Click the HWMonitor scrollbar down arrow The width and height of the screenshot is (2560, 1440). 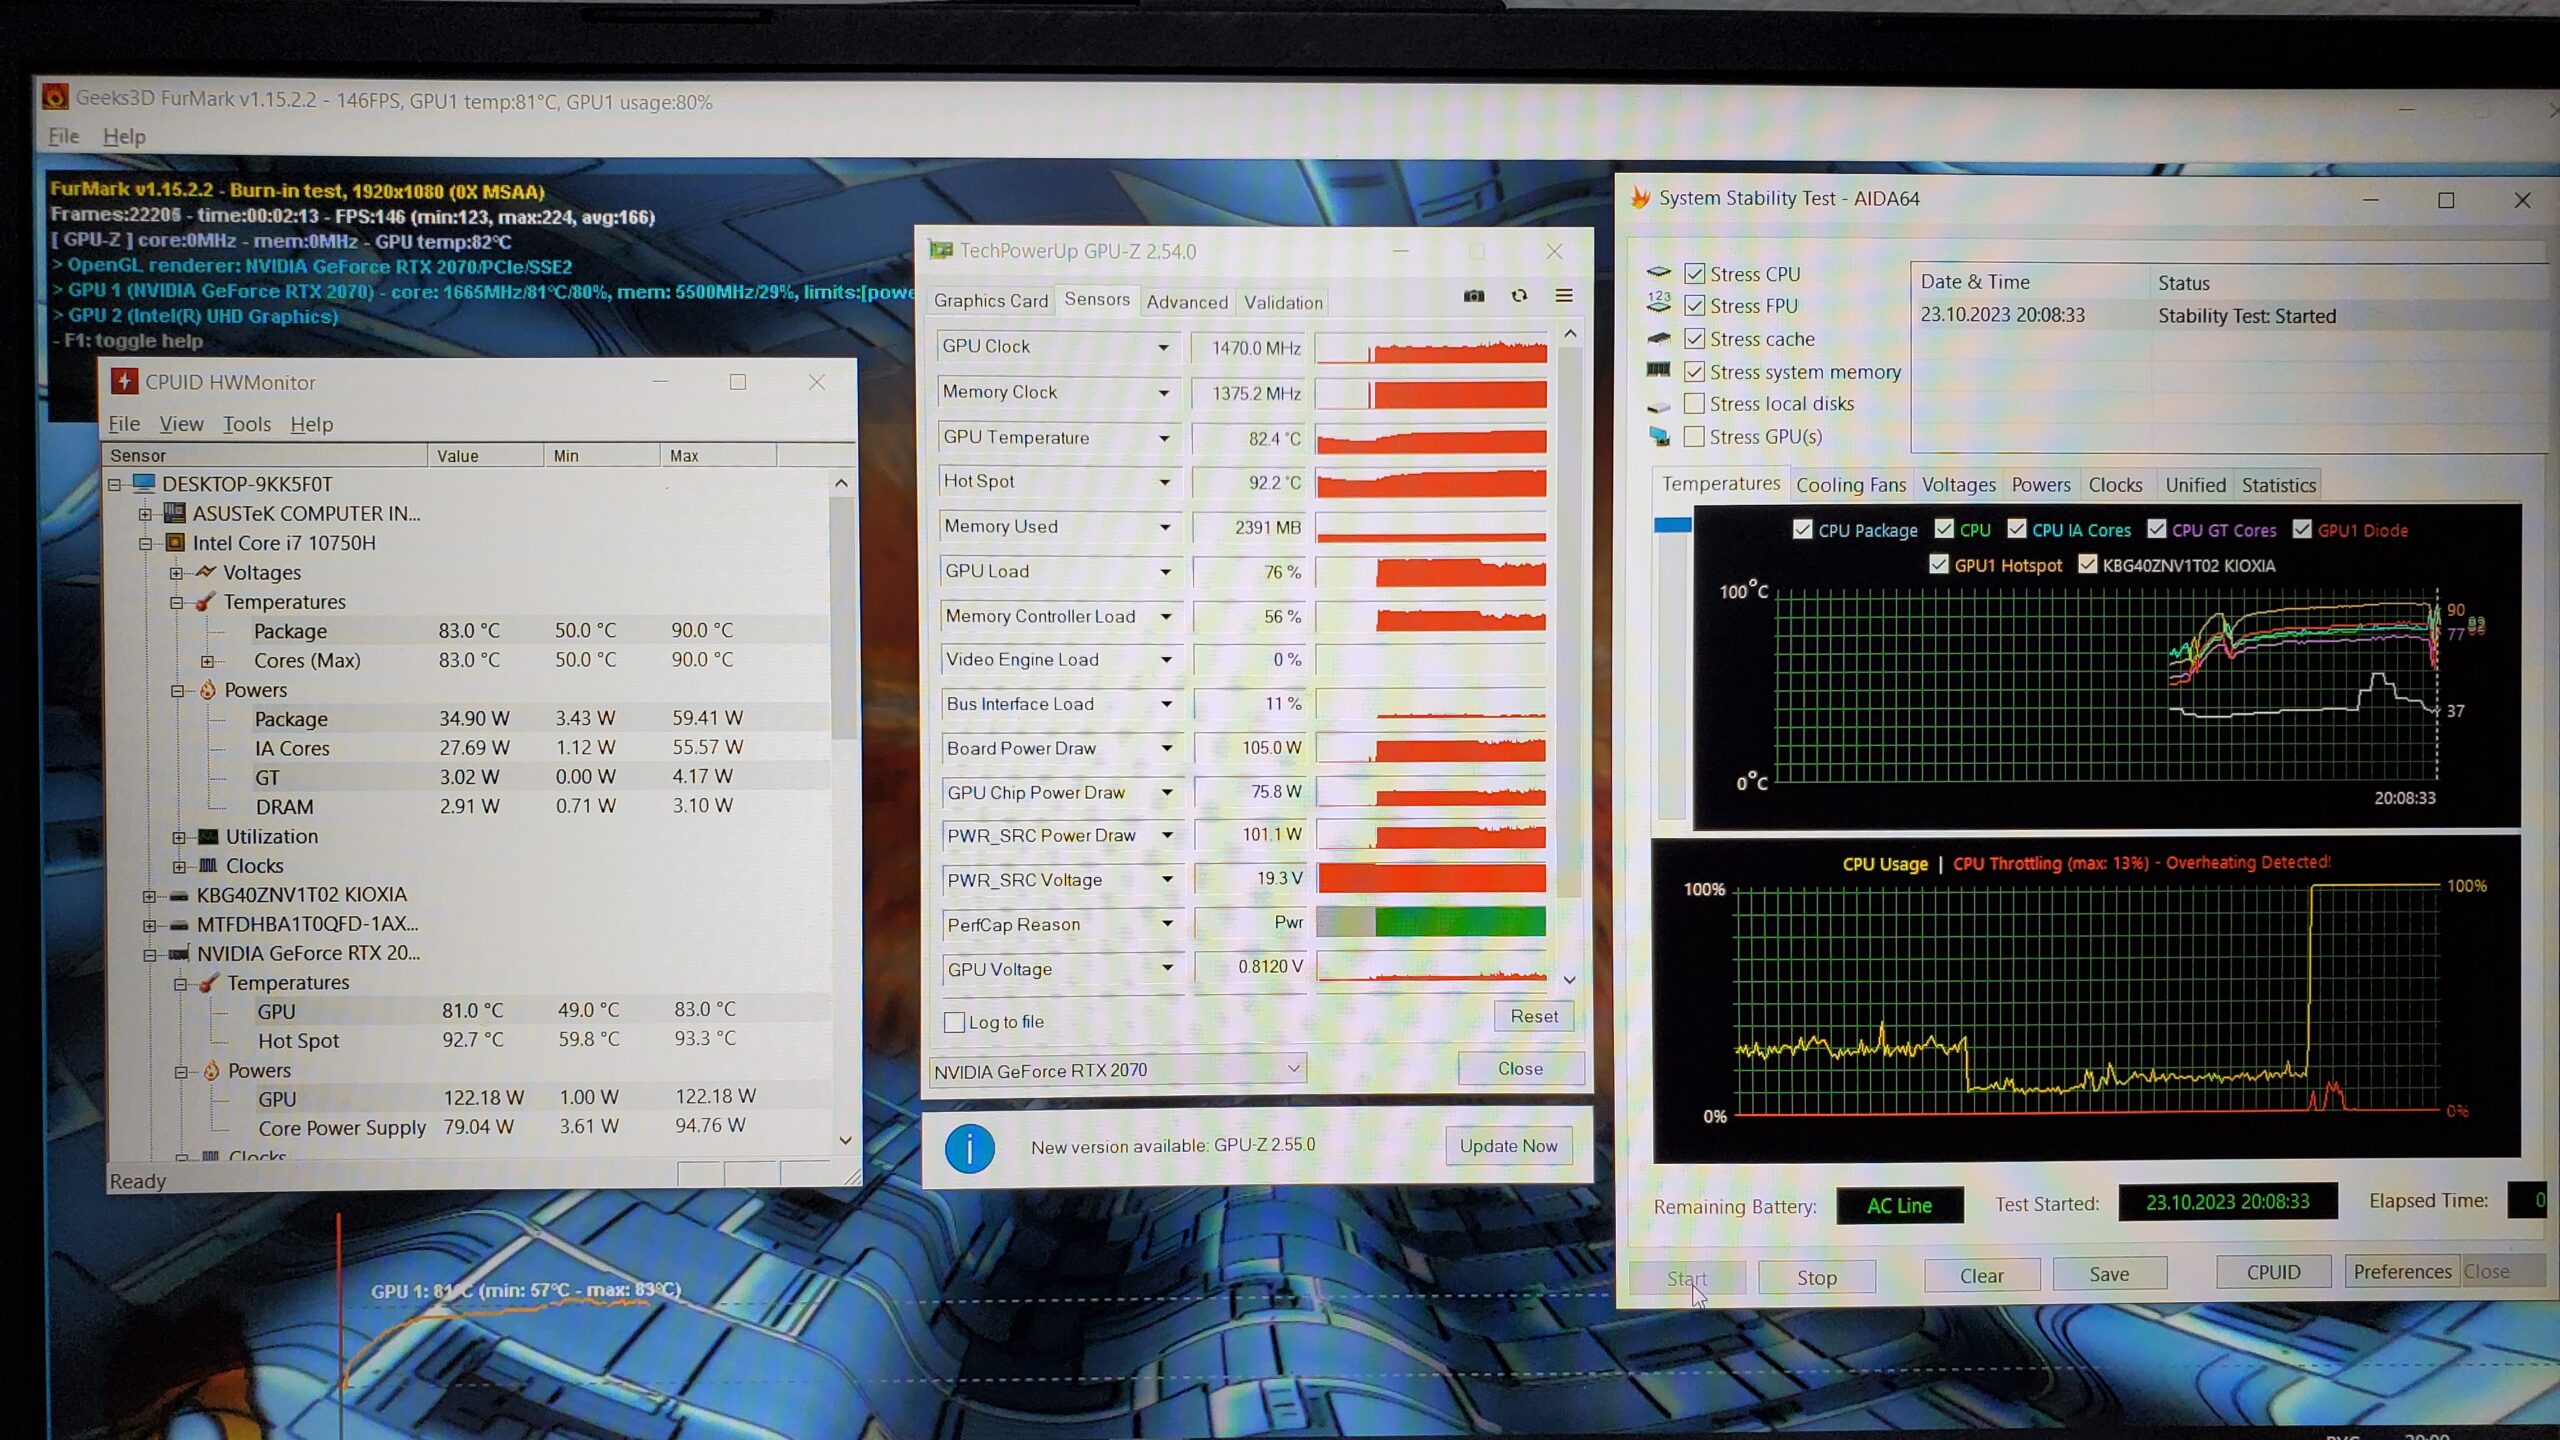click(845, 1140)
